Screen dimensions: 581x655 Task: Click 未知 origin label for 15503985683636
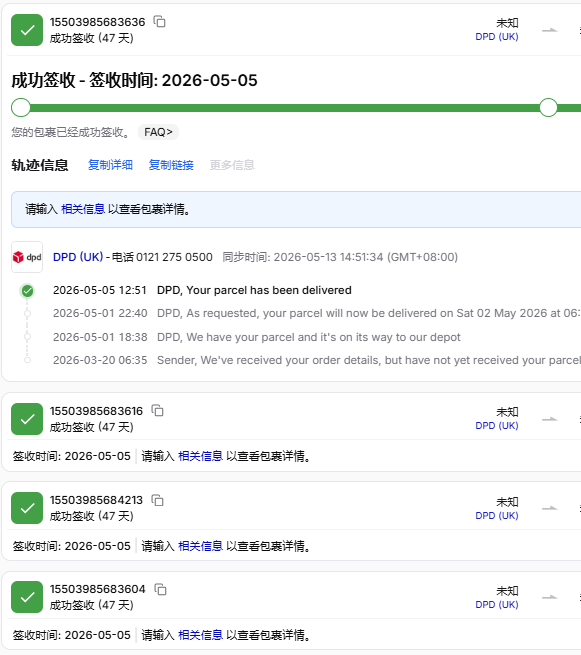(507, 23)
